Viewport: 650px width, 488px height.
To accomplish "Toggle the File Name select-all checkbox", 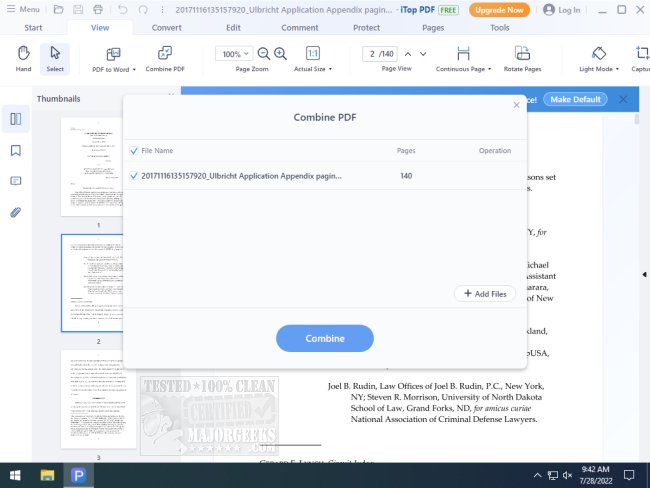I will (133, 151).
